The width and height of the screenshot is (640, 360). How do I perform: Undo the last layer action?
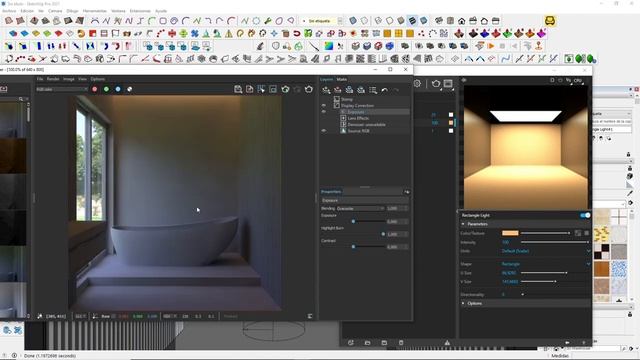pos(384,90)
